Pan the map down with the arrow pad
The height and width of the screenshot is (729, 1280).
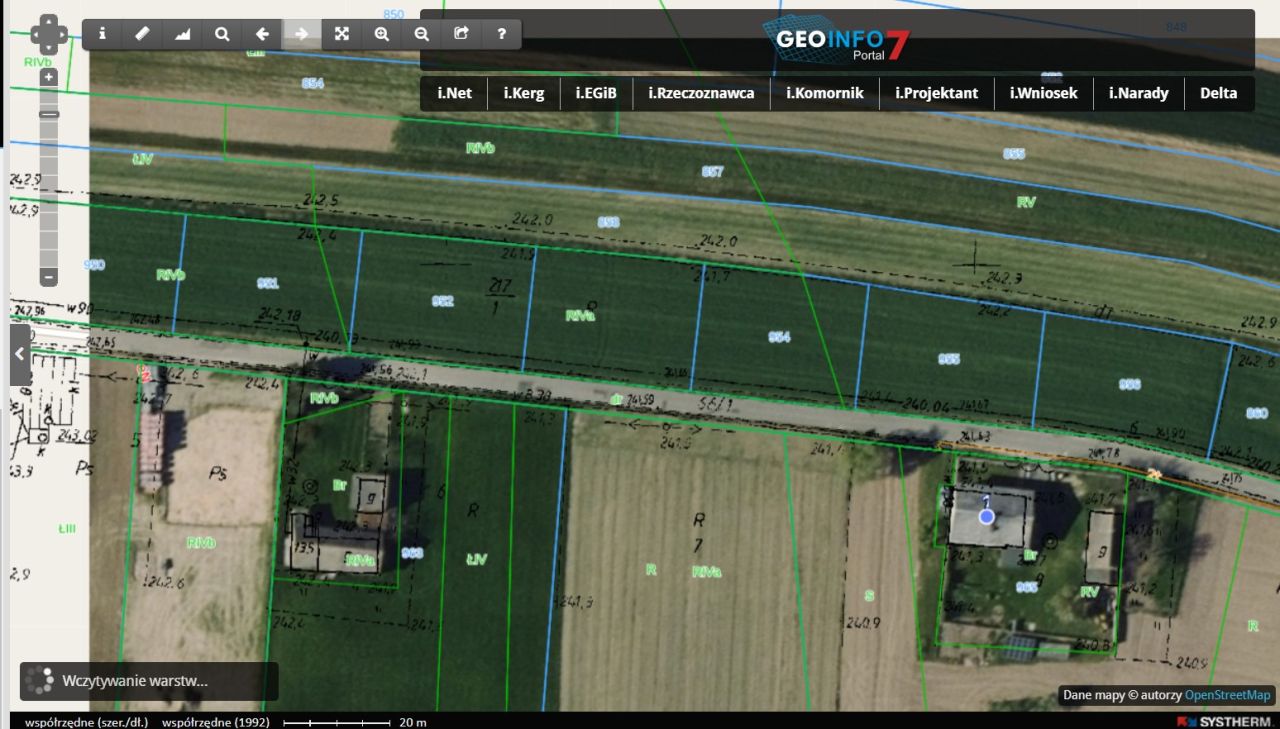click(49, 48)
